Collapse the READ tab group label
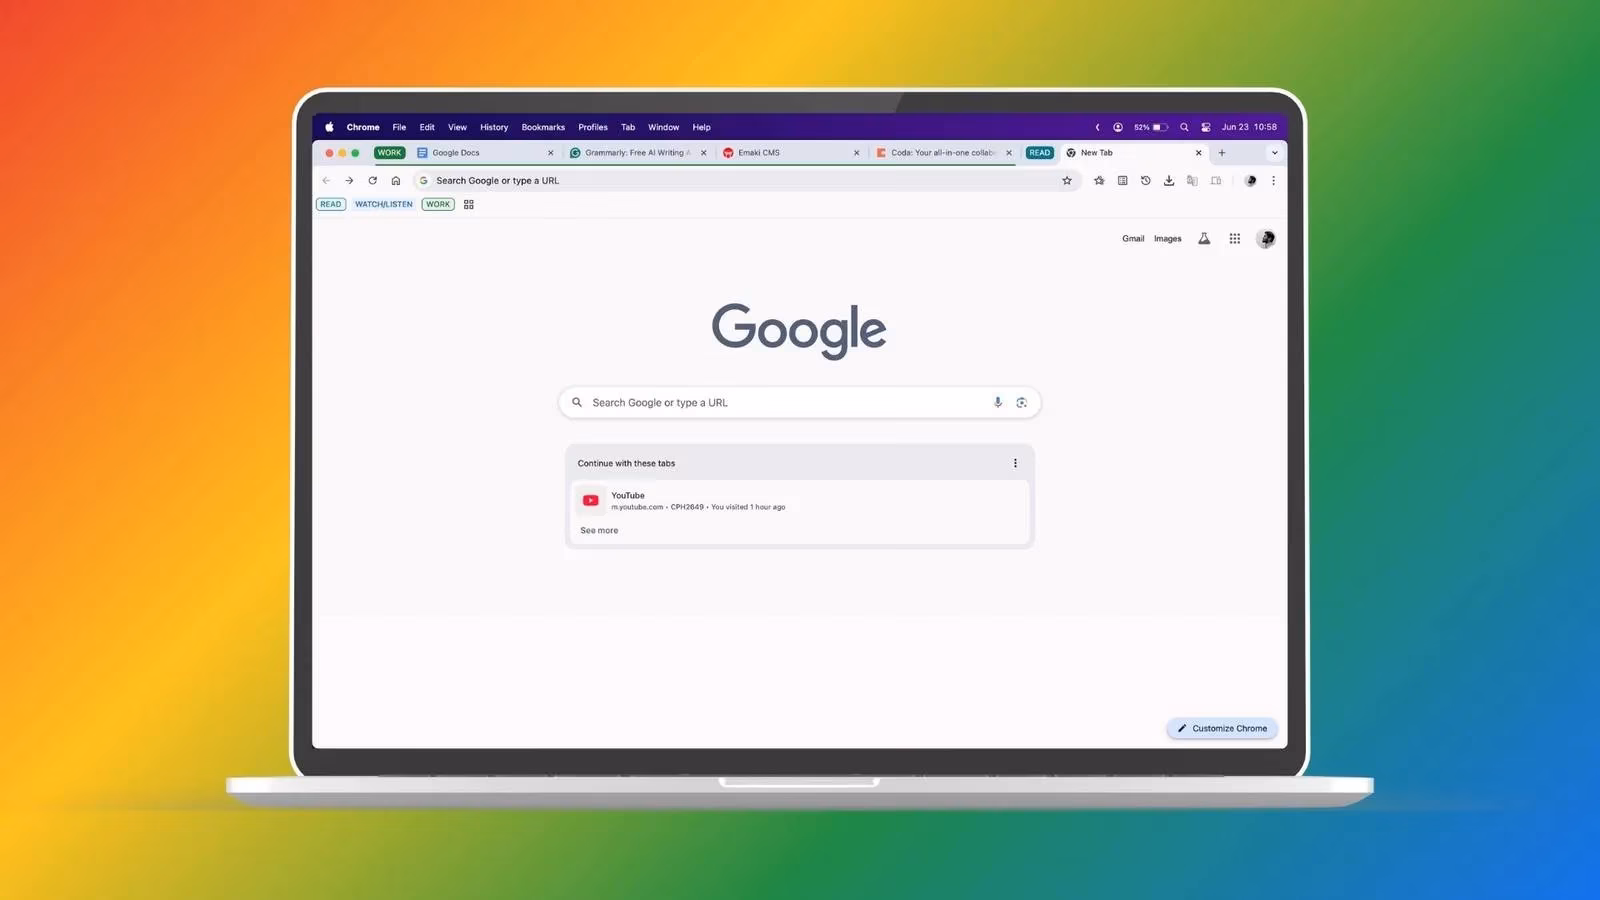This screenshot has width=1600, height=900. (x=1040, y=153)
